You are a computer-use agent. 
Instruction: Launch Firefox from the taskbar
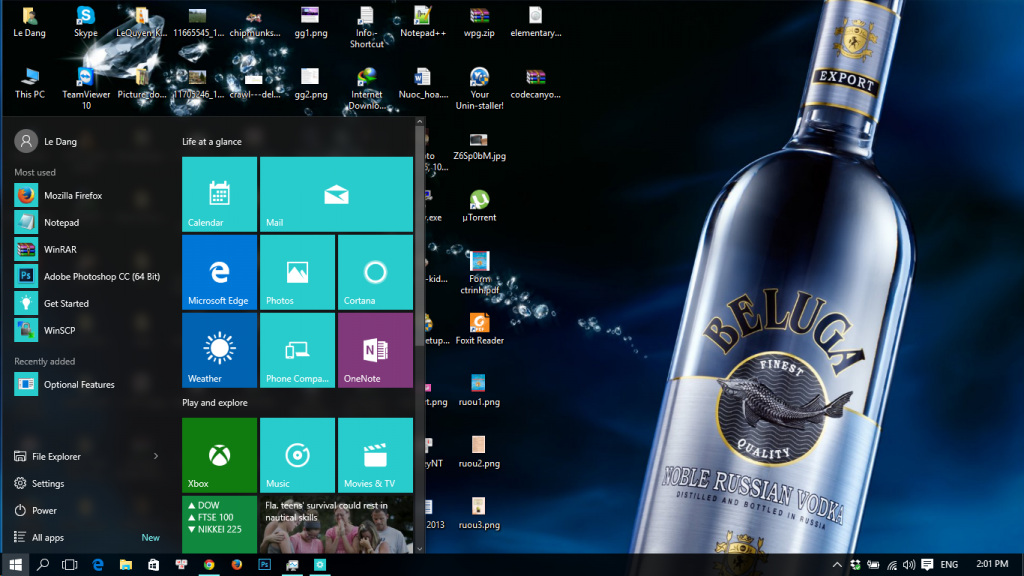(x=237, y=565)
